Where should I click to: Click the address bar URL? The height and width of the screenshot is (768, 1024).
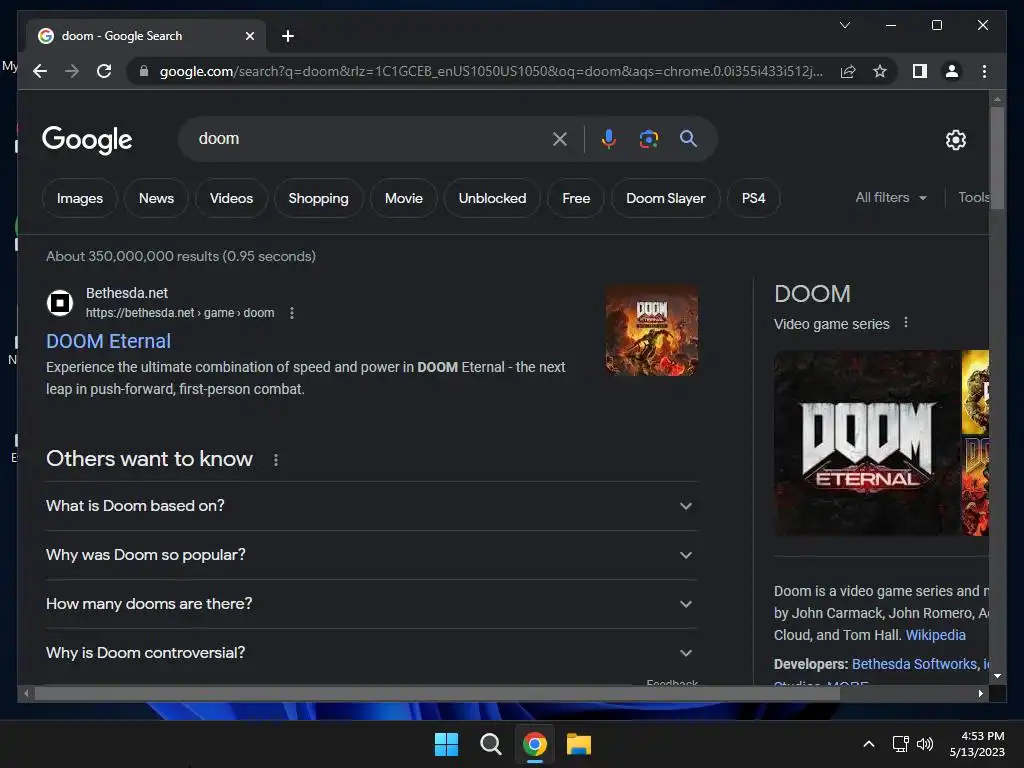point(491,71)
